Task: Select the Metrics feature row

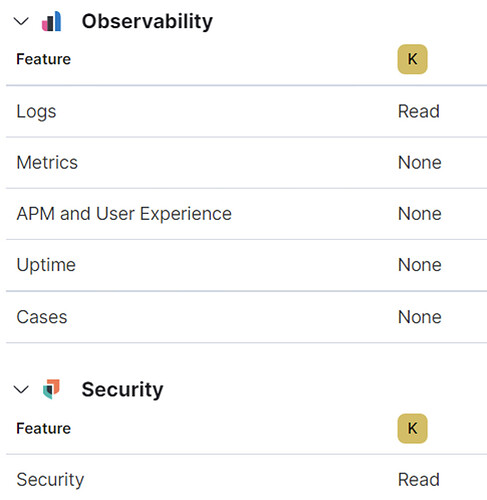Action: pyautogui.click(x=246, y=163)
